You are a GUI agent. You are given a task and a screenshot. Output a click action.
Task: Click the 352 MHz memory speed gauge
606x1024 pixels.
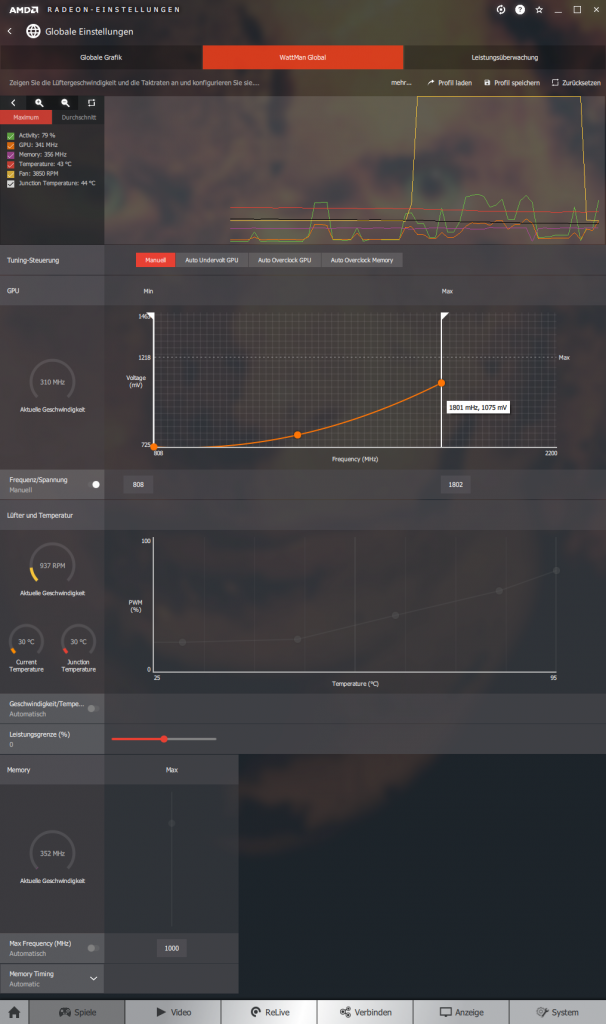point(52,852)
